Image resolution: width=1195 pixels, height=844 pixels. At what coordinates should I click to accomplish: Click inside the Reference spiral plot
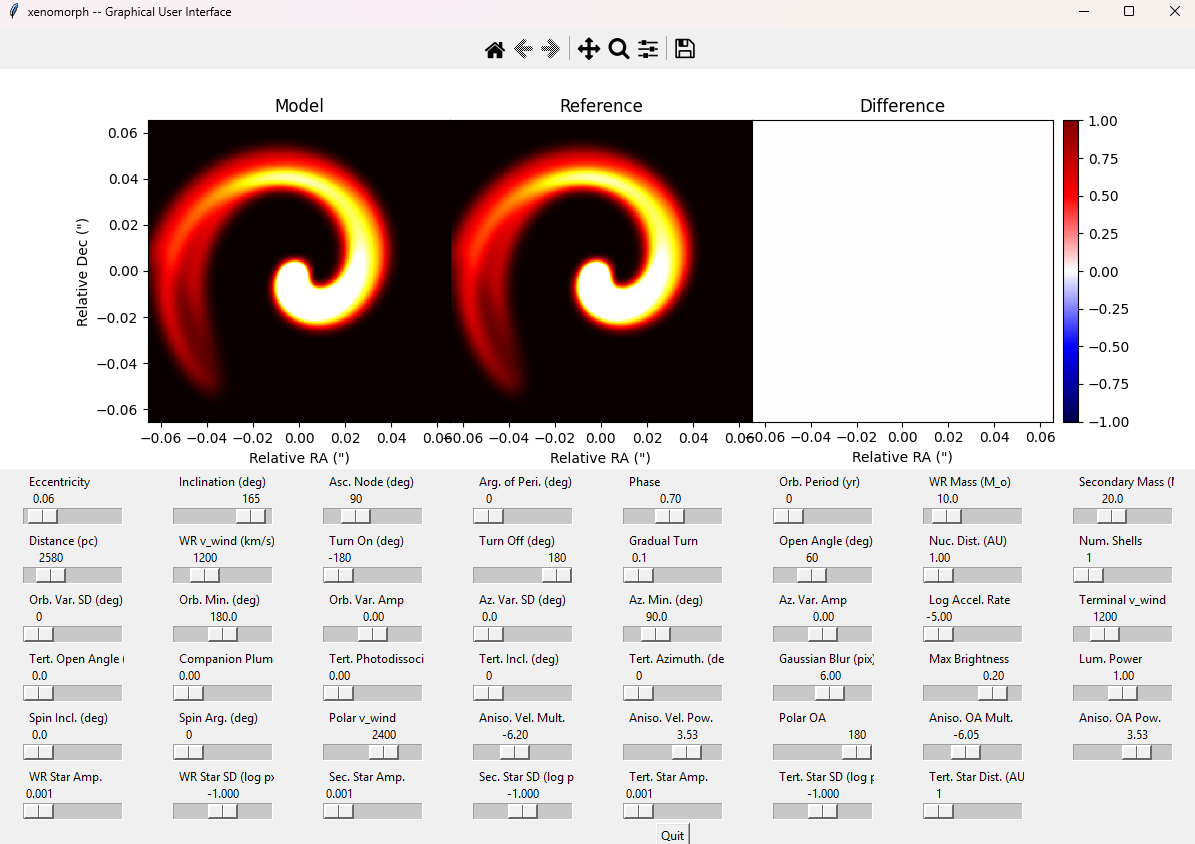(601, 271)
